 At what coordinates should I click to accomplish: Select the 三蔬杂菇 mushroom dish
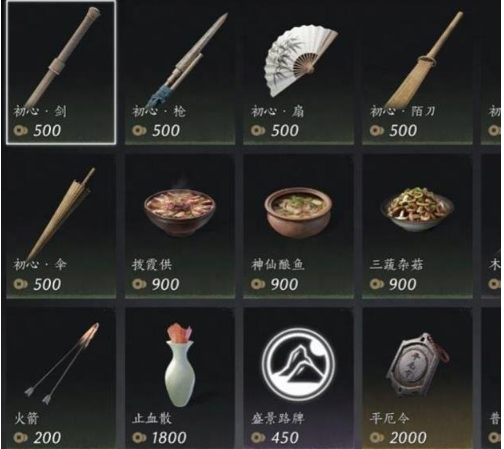(417, 226)
